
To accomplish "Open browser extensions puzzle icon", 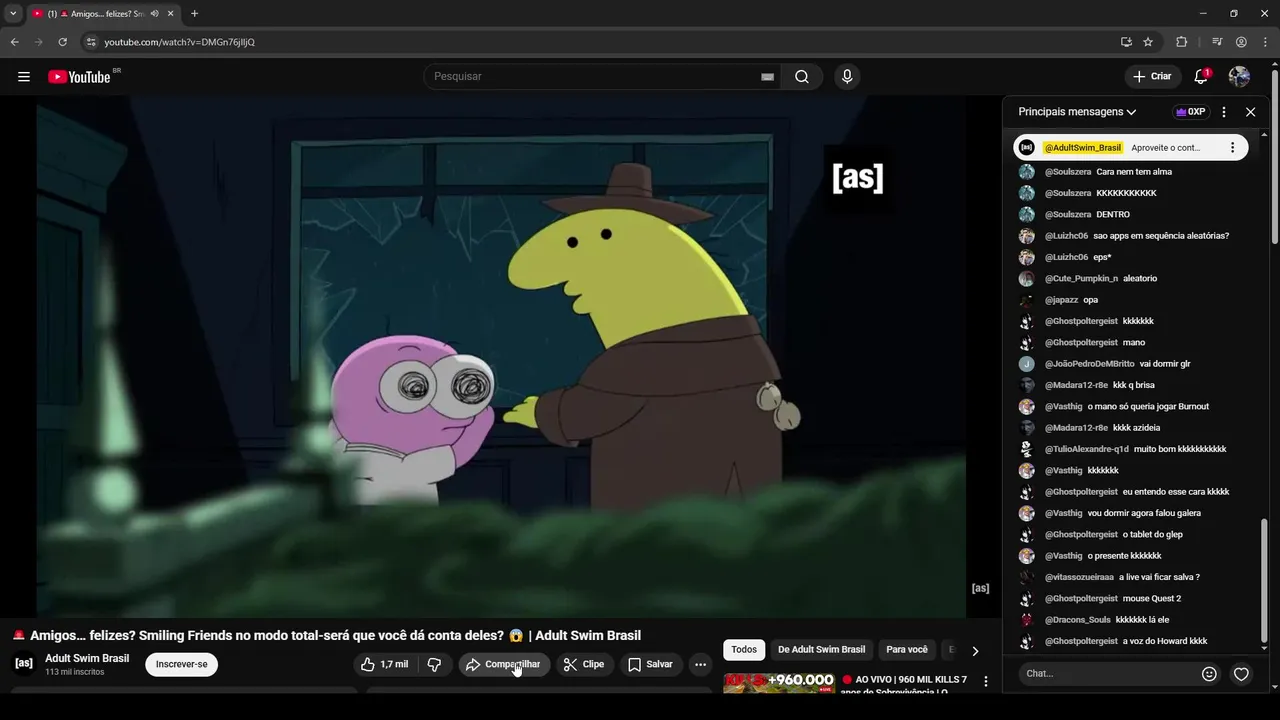I will (x=1181, y=42).
